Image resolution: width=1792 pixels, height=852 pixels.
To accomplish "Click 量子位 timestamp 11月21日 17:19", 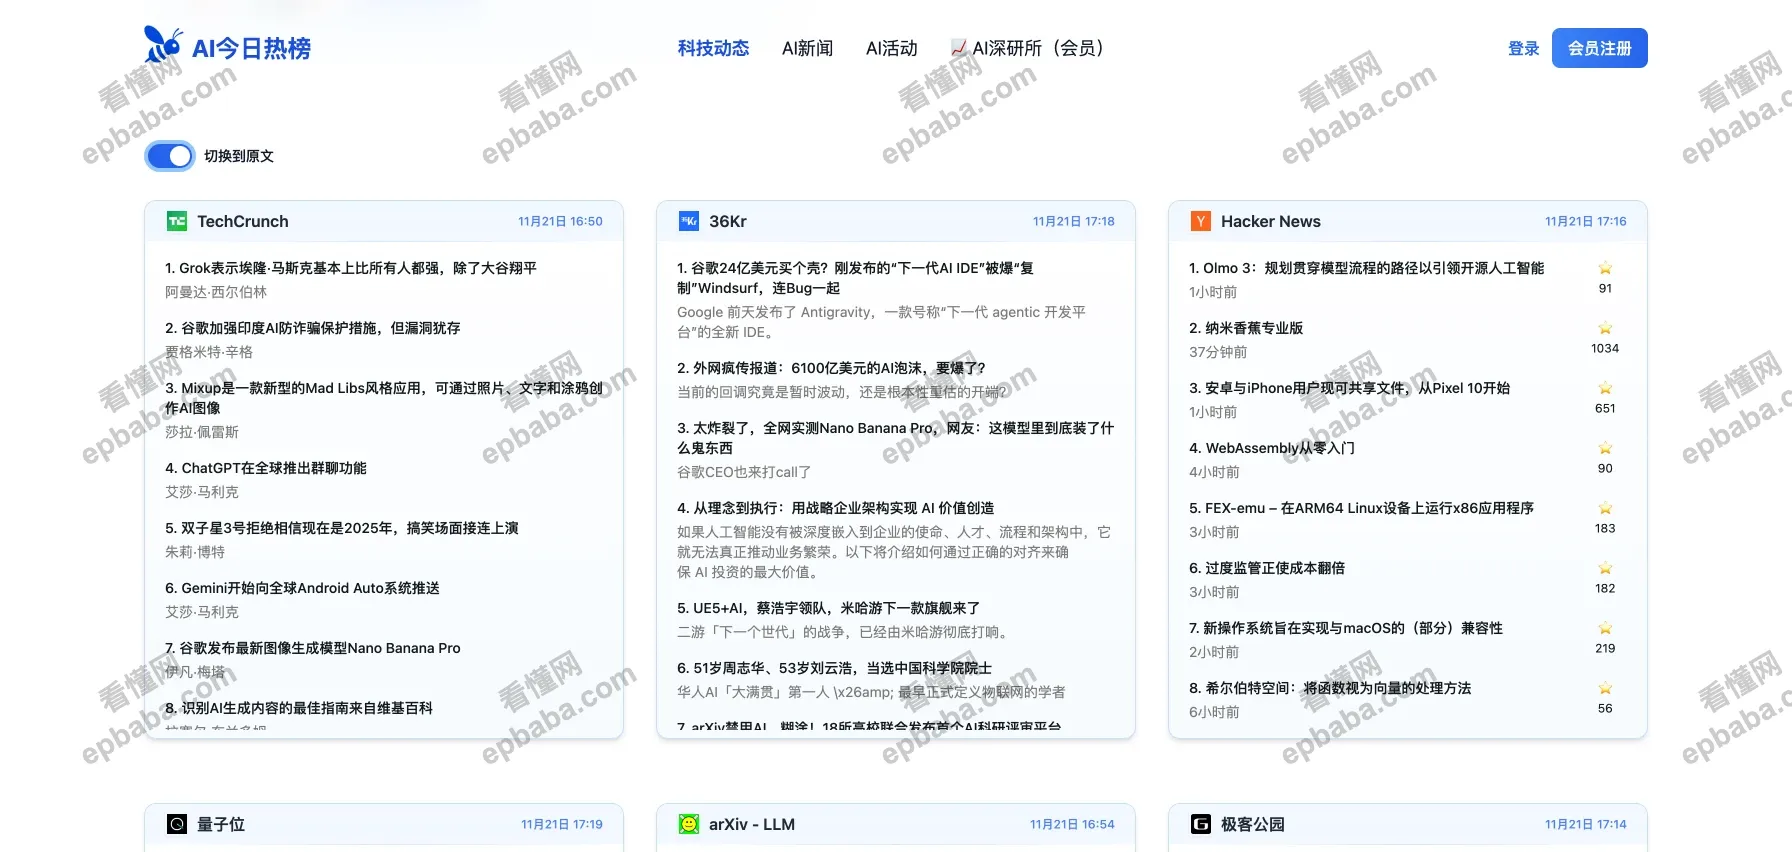I will pyautogui.click(x=561, y=824).
